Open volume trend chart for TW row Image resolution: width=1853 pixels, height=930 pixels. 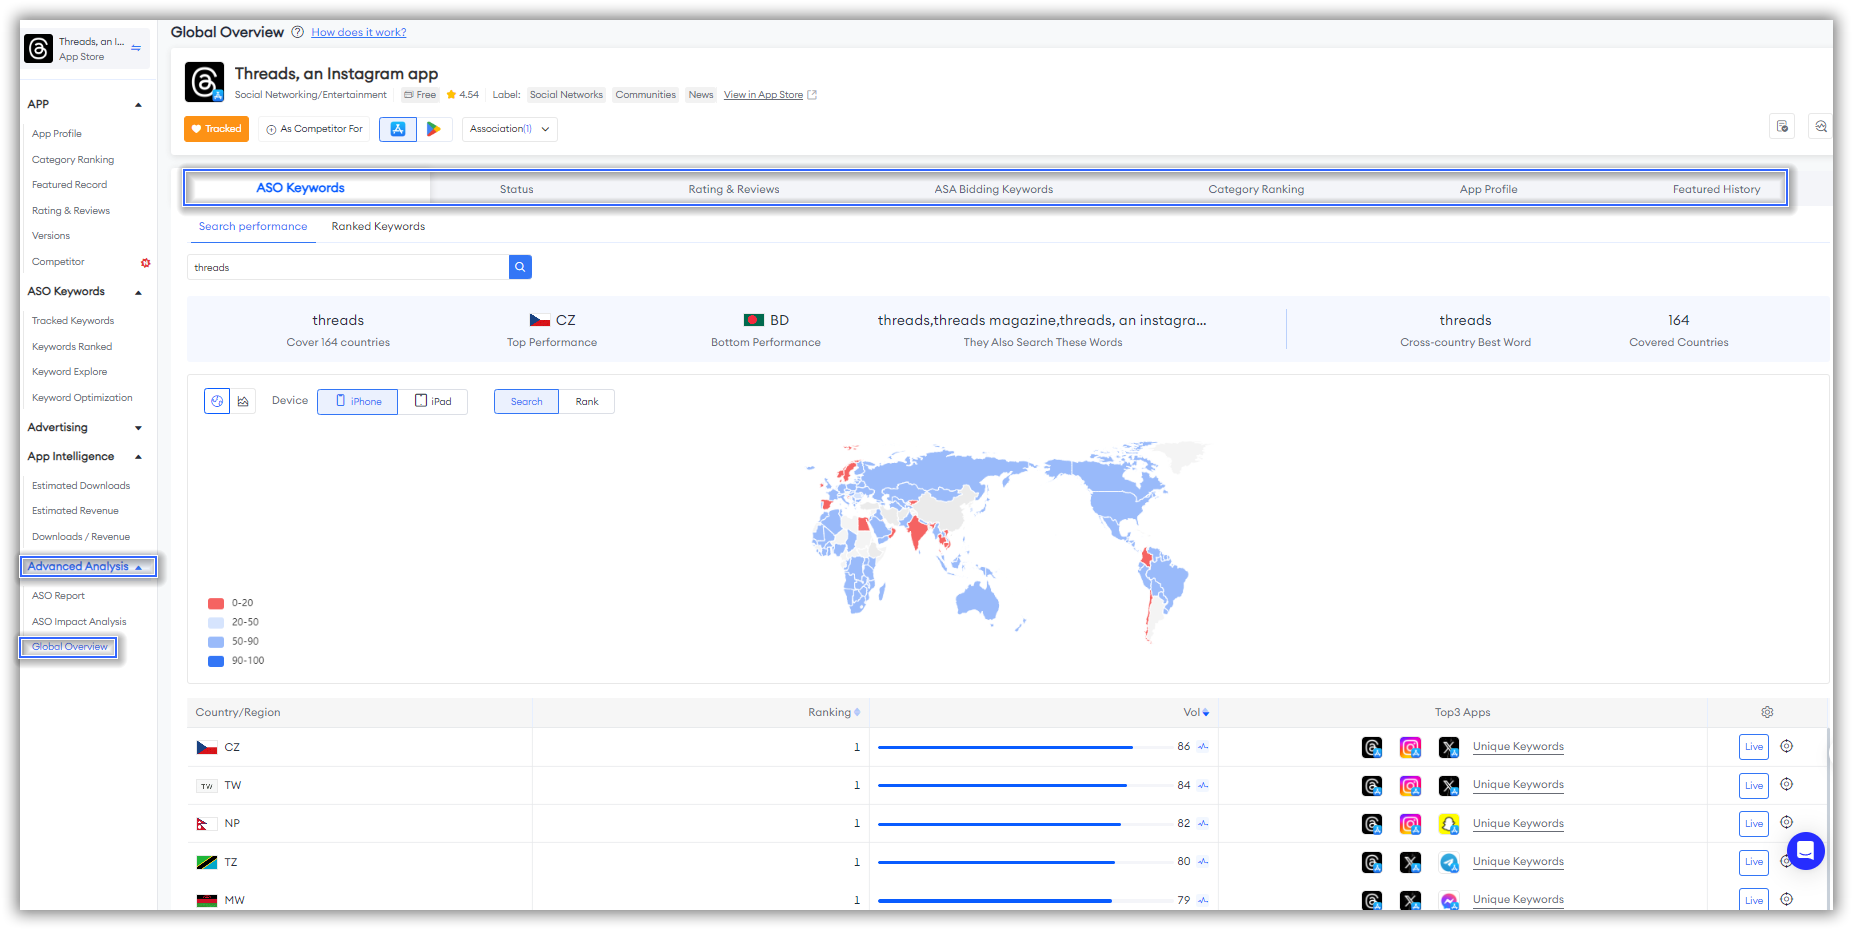1203,785
